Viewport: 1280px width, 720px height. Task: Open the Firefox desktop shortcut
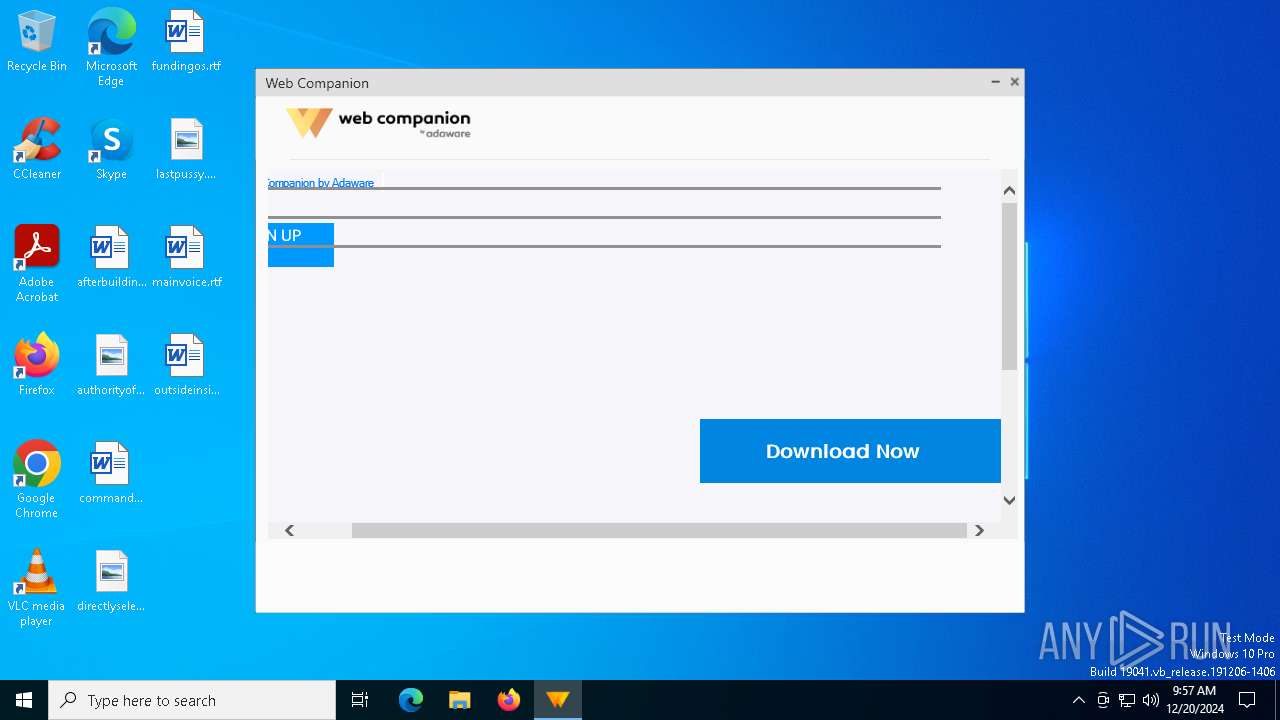click(37, 366)
